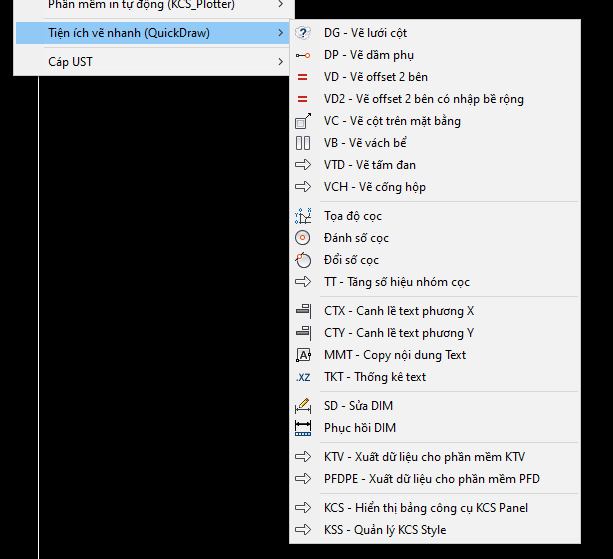Image resolution: width=613 pixels, height=559 pixels.
Task: Choose VTD - Vẽ tấm đan
Action: point(435,165)
